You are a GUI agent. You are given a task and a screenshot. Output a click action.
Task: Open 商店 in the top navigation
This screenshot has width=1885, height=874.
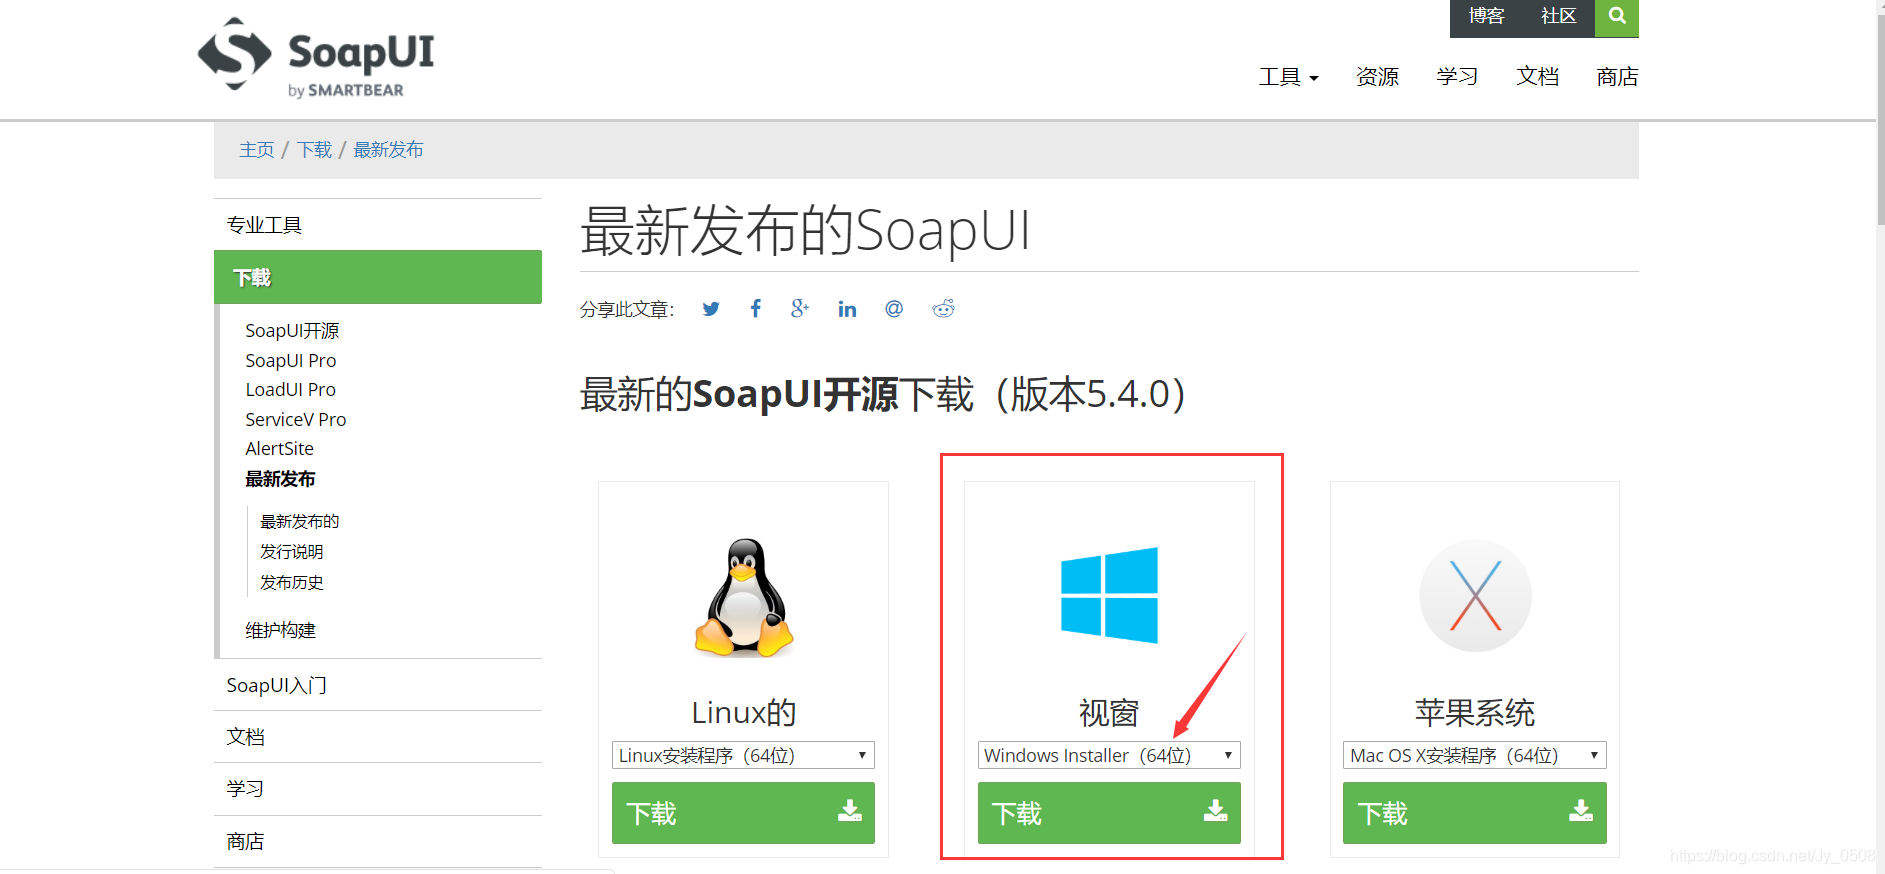[x=1617, y=77]
